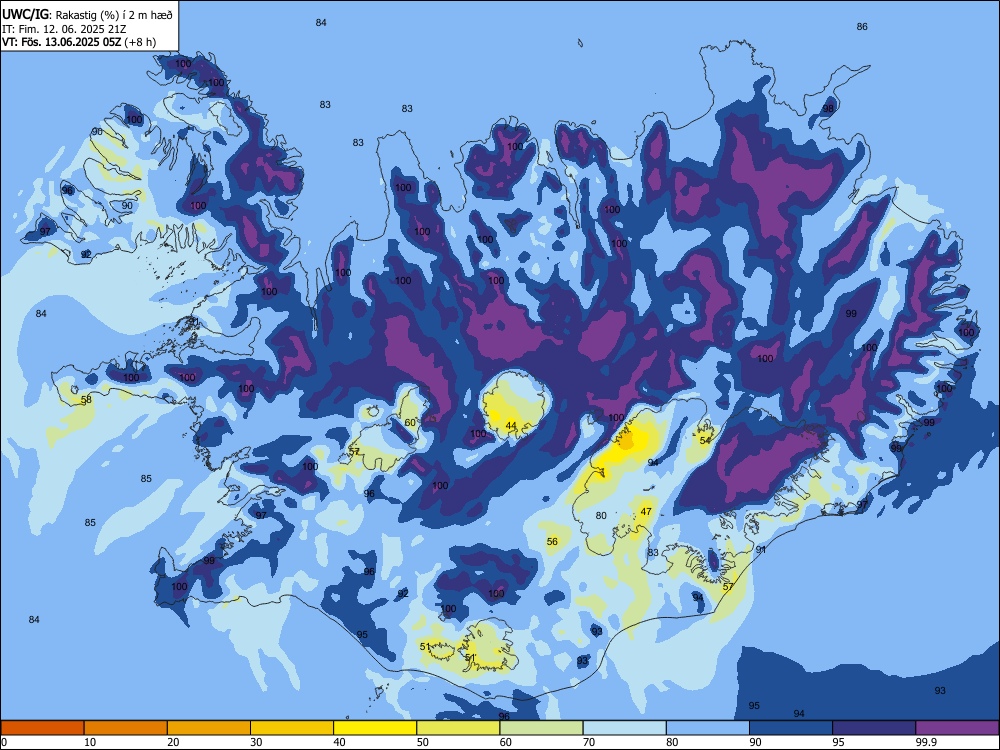
Task: Click the legend tick label 70
Action: coord(589,742)
